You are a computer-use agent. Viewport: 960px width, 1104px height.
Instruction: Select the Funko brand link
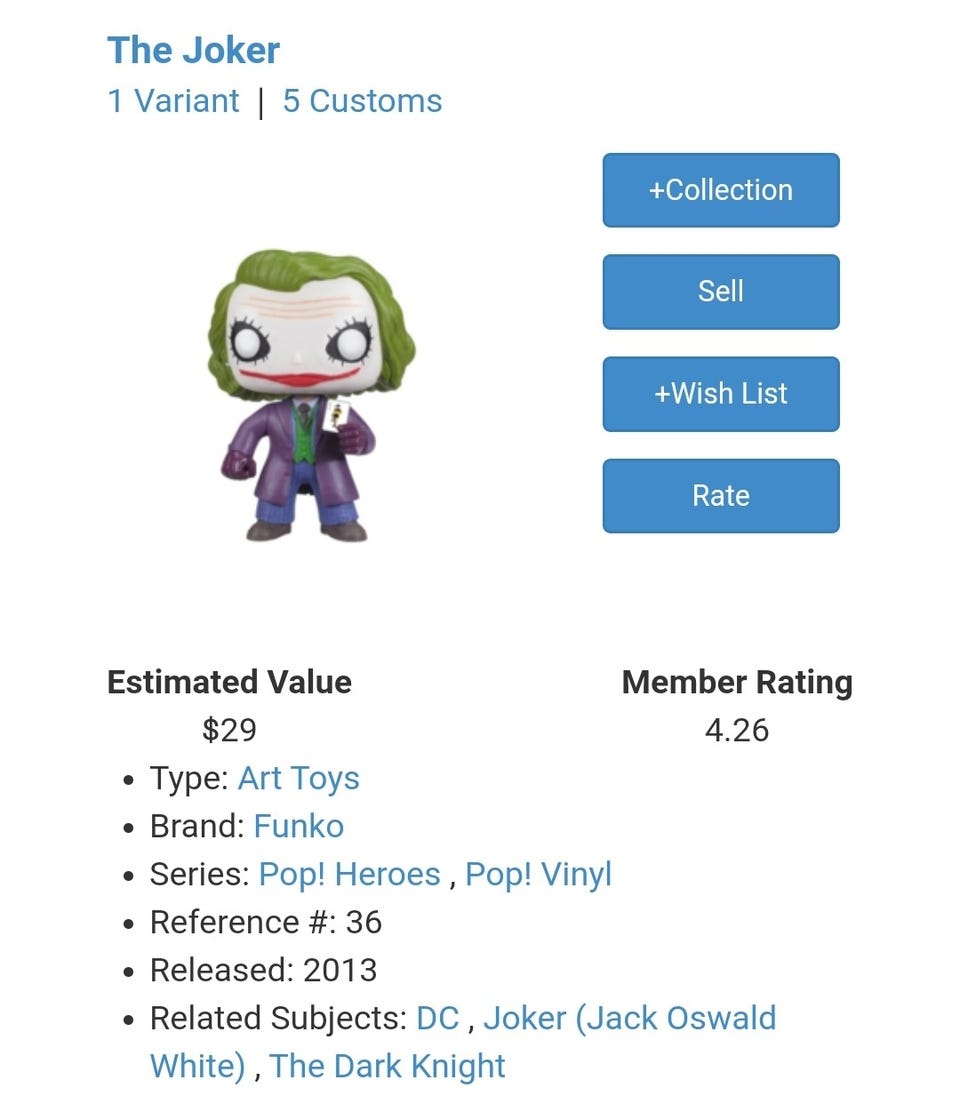pyautogui.click(x=299, y=827)
